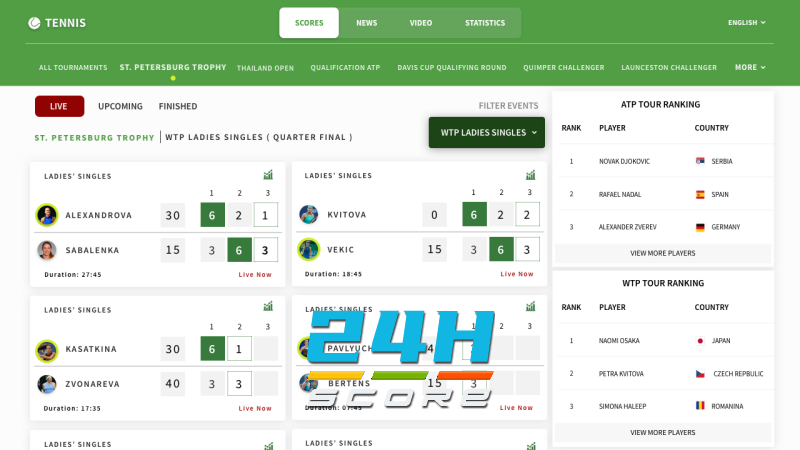The image size is (800, 450).
Task: Select Thailand Open tournament
Action: [265, 68]
